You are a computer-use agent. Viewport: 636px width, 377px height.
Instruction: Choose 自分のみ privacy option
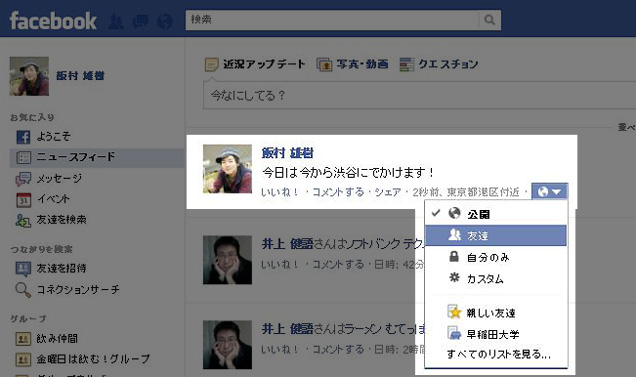(496, 257)
